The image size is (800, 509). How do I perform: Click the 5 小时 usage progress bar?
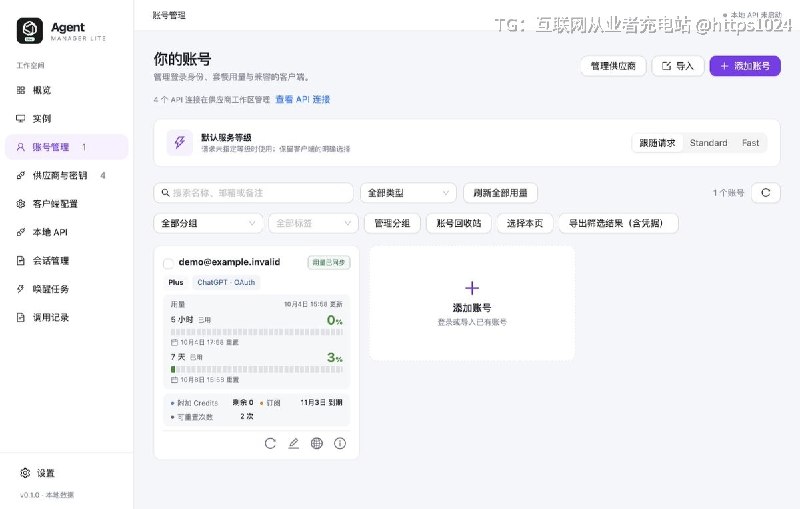tap(257, 332)
